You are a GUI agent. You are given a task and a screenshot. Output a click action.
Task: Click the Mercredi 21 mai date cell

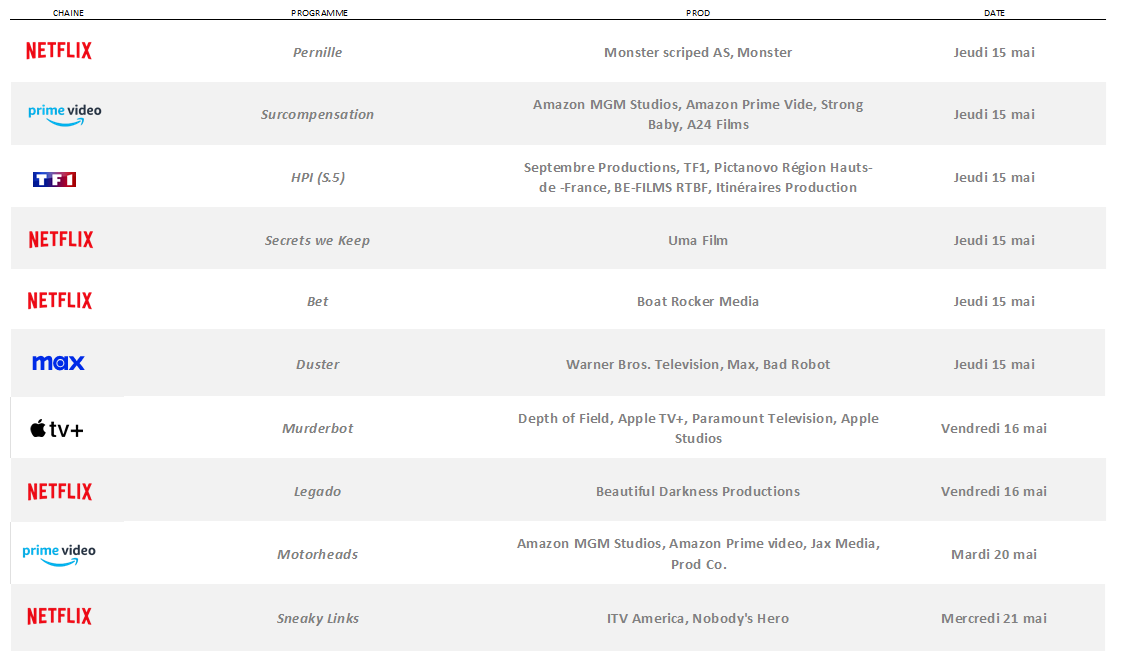994,618
